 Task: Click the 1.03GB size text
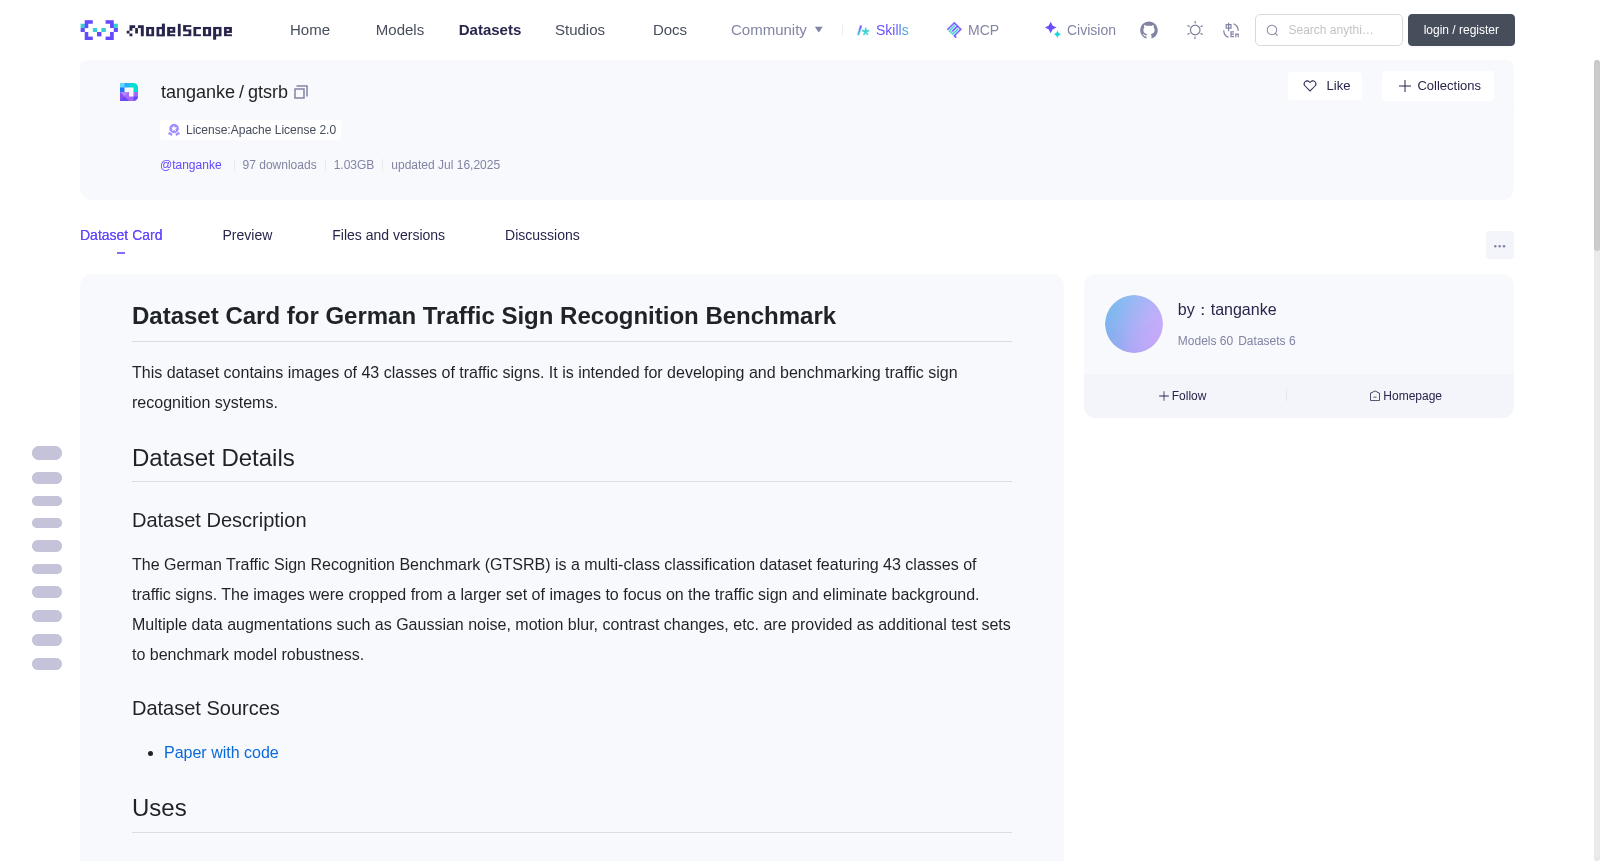(354, 165)
